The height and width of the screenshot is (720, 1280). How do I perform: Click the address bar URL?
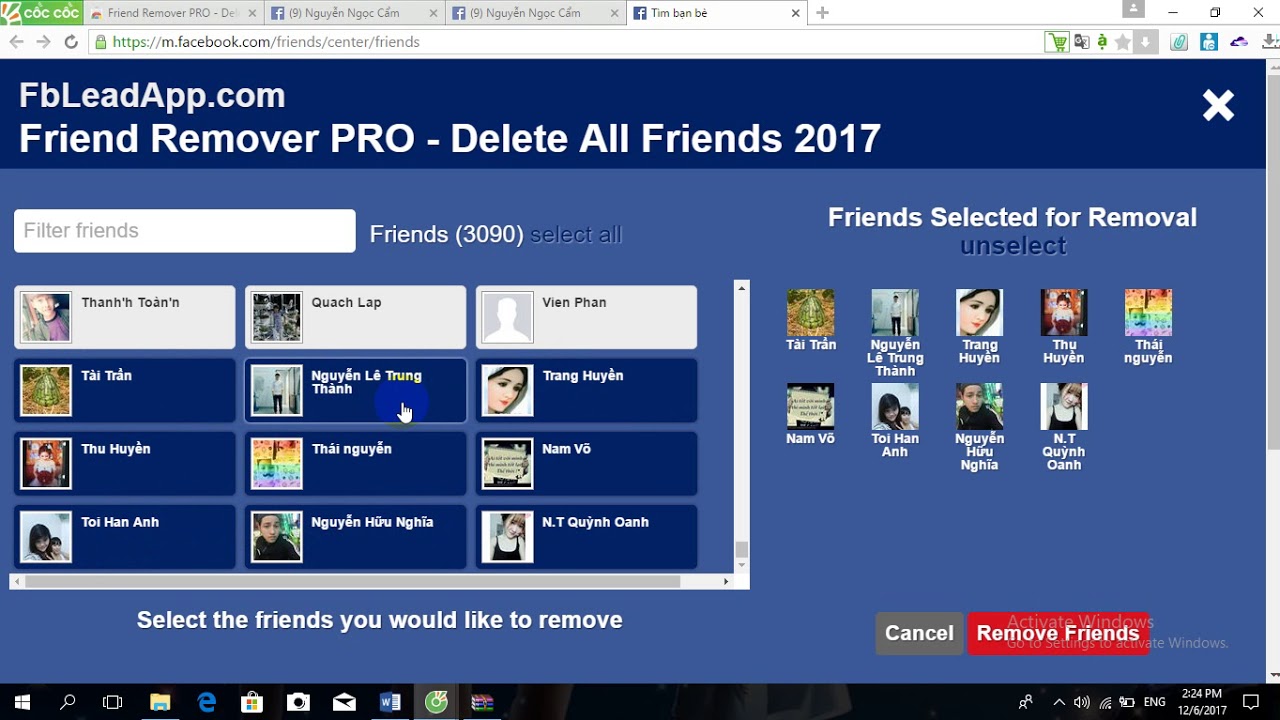[266, 42]
